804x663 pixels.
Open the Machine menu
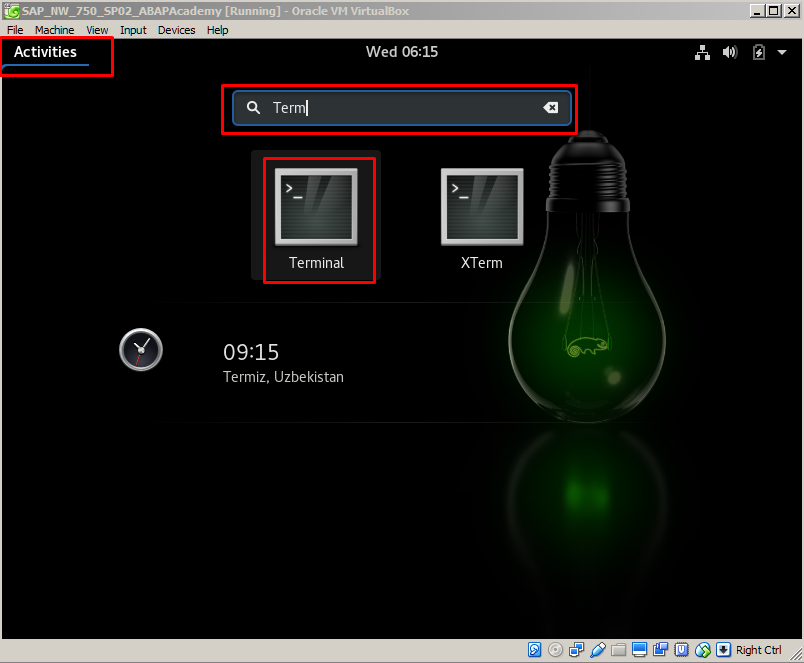coord(54,30)
